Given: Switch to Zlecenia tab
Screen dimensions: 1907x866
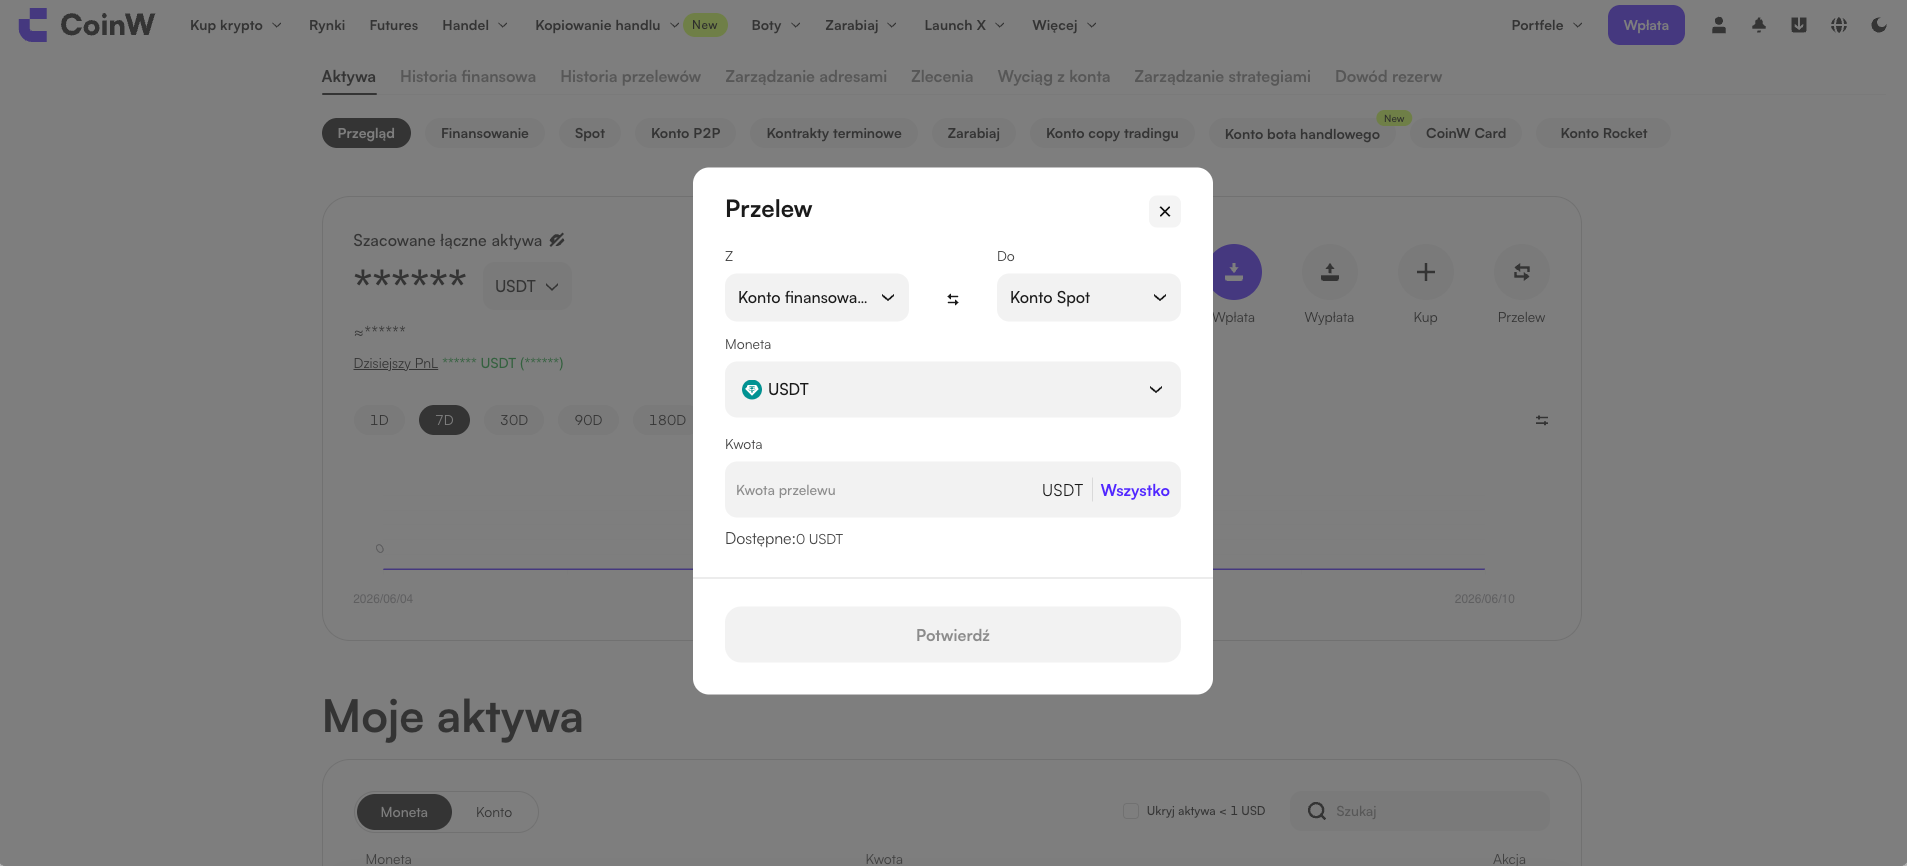Looking at the screenshot, I should point(942,77).
